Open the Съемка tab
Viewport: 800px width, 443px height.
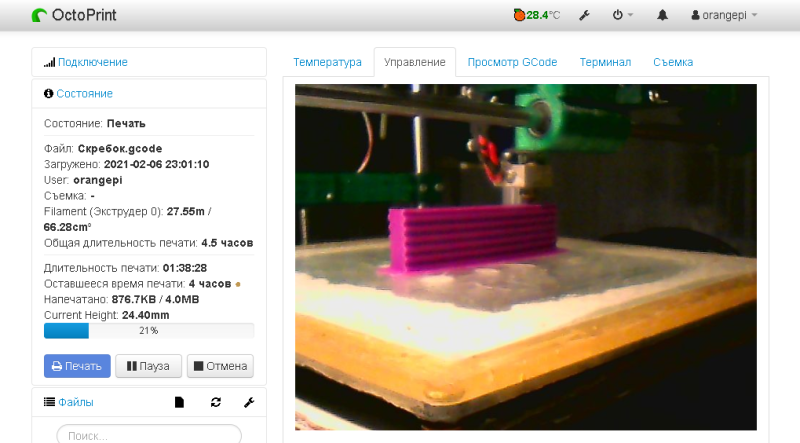coord(673,62)
